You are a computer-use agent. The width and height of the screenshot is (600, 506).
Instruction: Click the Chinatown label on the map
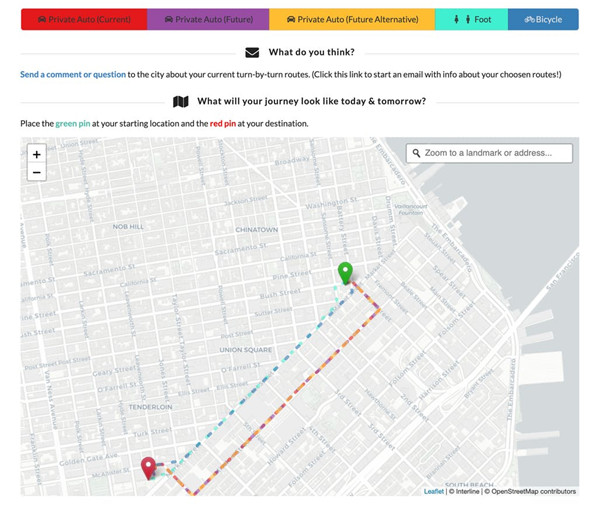pos(257,229)
